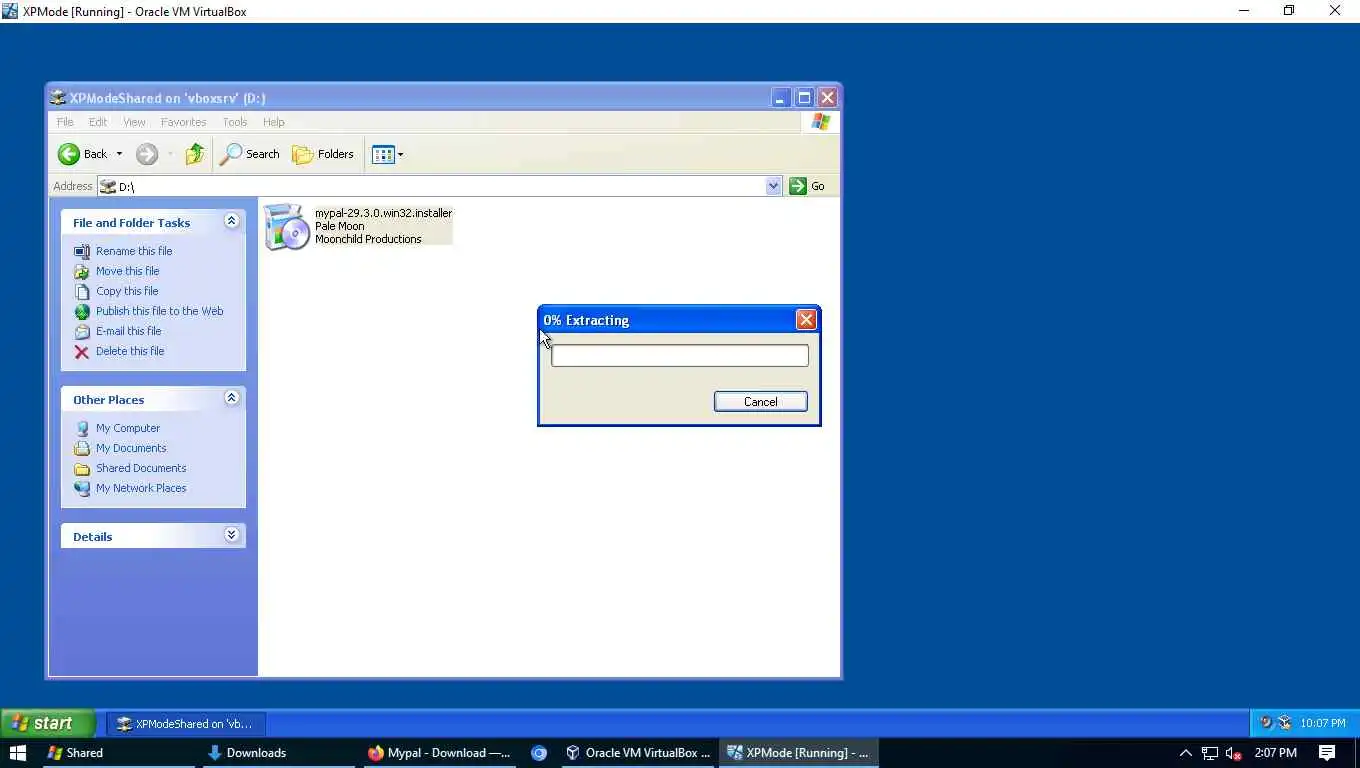This screenshot has width=1360, height=768.
Task: Click E-mail this file
Action: pyautogui.click(x=128, y=331)
